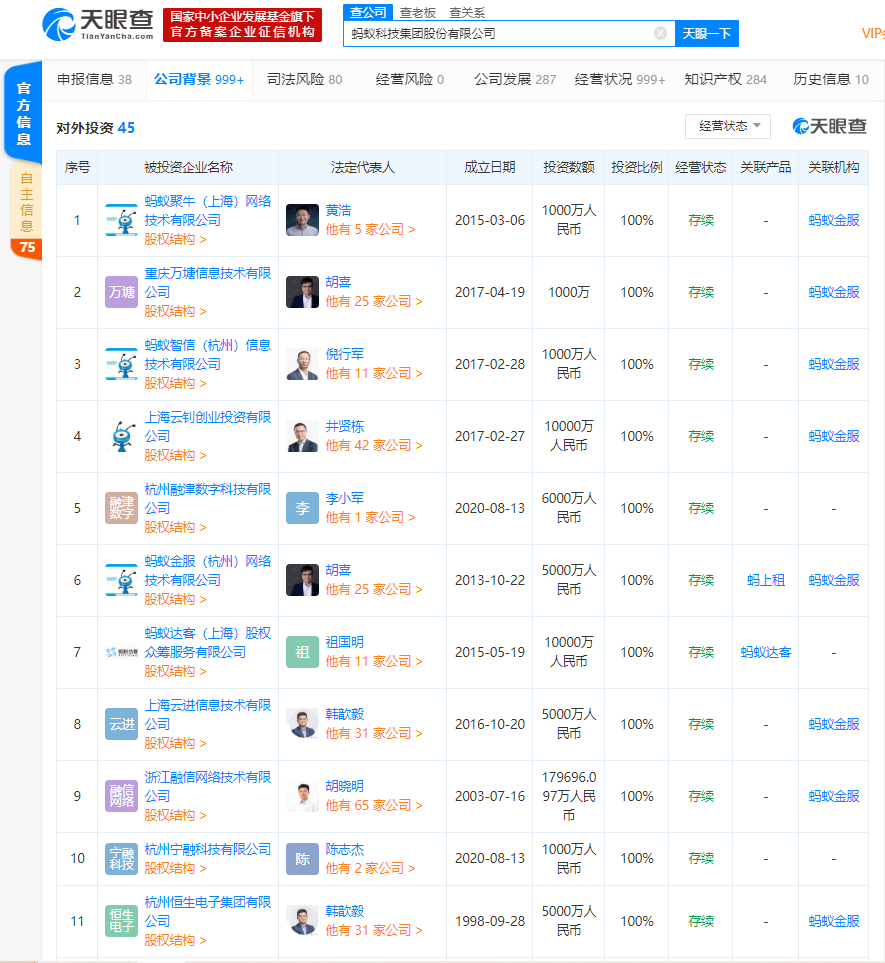The image size is (885, 963).
Task: Open the 知识产权 tab
Action: (725, 79)
